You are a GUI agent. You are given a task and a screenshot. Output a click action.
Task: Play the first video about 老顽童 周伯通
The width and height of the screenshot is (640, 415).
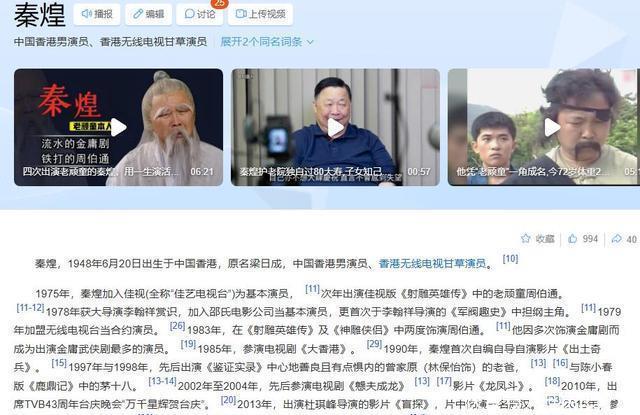pyautogui.click(x=118, y=127)
